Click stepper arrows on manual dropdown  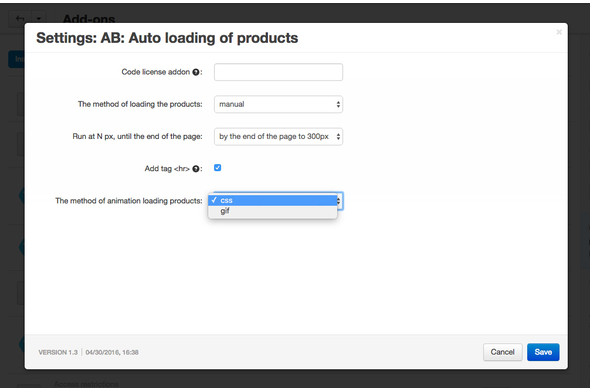[x=338, y=104]
